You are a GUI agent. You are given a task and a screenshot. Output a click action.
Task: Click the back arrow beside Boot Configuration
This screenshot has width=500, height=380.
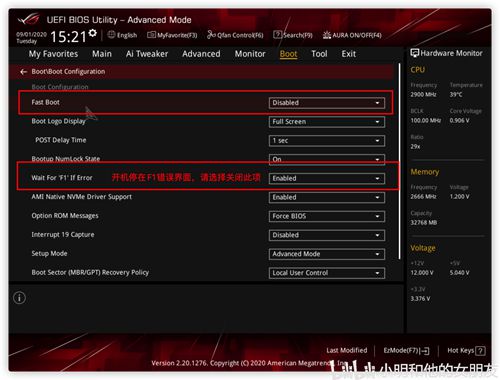pos(23,72)
